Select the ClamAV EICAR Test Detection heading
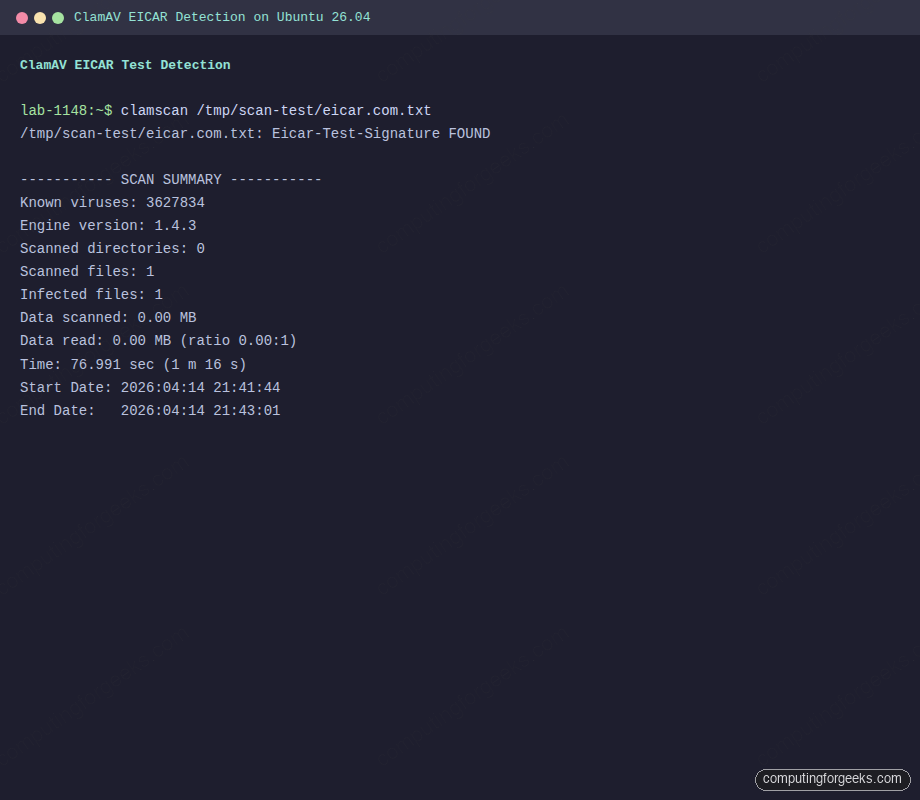 [125, 64]
